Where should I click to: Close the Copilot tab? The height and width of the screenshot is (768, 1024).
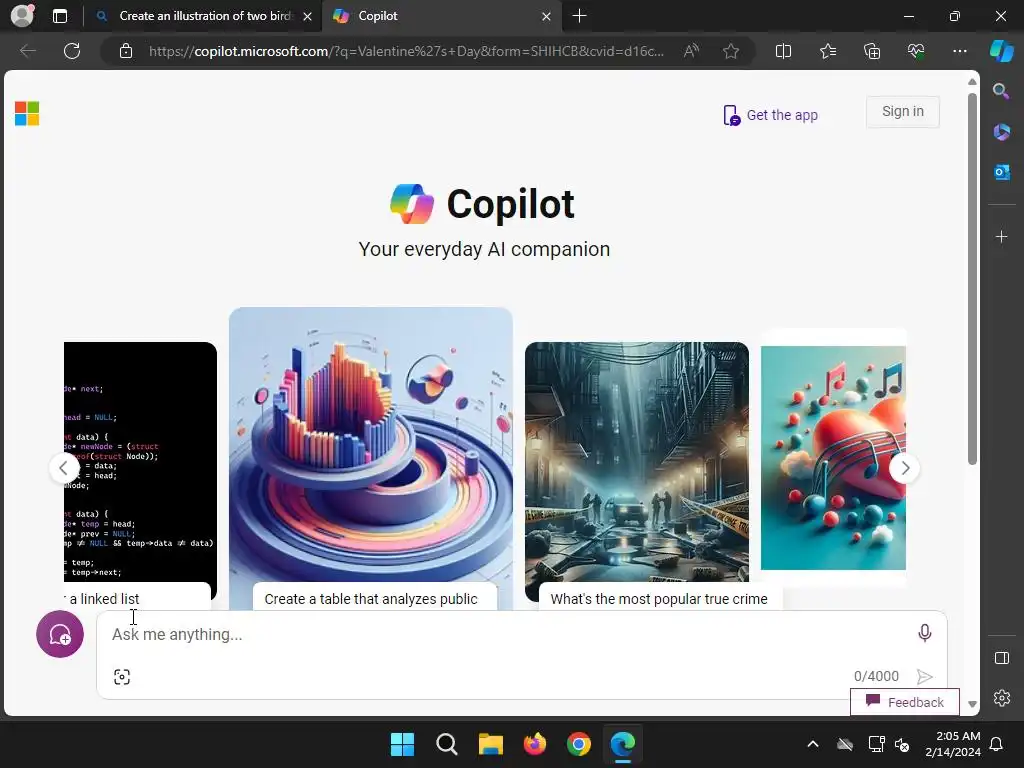pyautogui.click(x=547, y=16)
